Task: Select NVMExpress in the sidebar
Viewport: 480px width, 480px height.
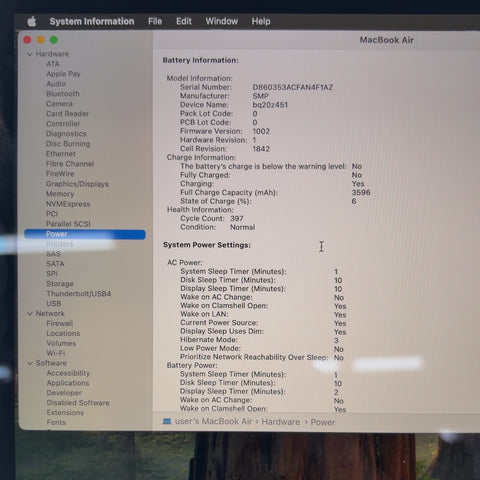Action: (x=68, y=204)
